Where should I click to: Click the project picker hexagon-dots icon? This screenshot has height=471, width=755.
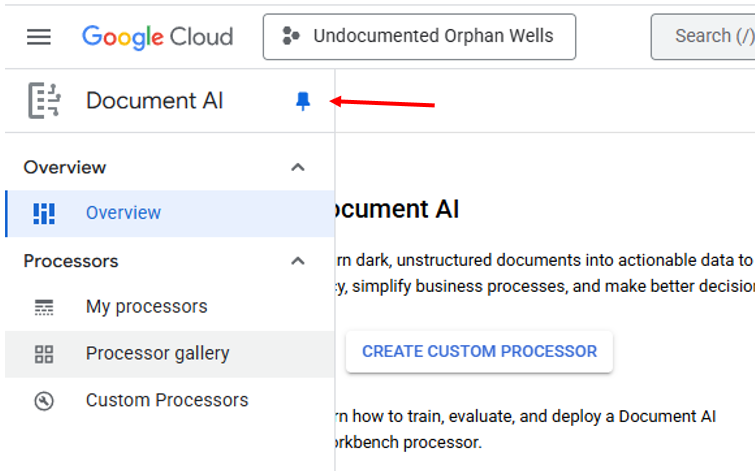click(x=291, y=37)
